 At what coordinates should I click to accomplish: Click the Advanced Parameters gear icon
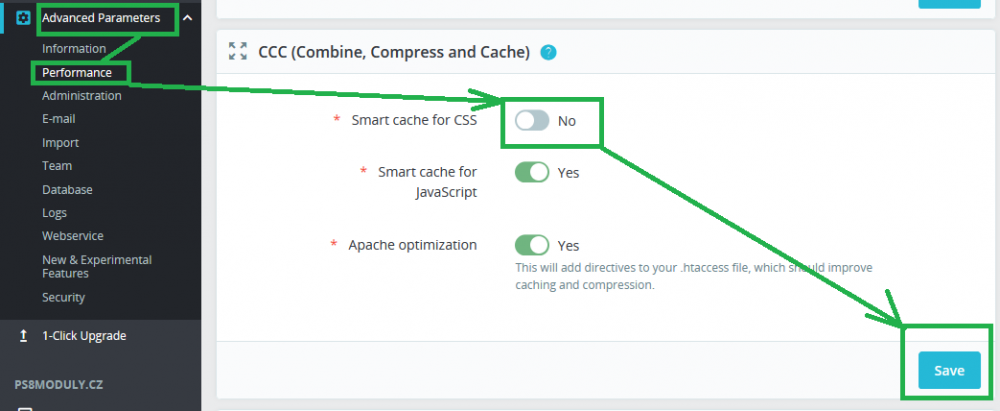click(23, 17)
